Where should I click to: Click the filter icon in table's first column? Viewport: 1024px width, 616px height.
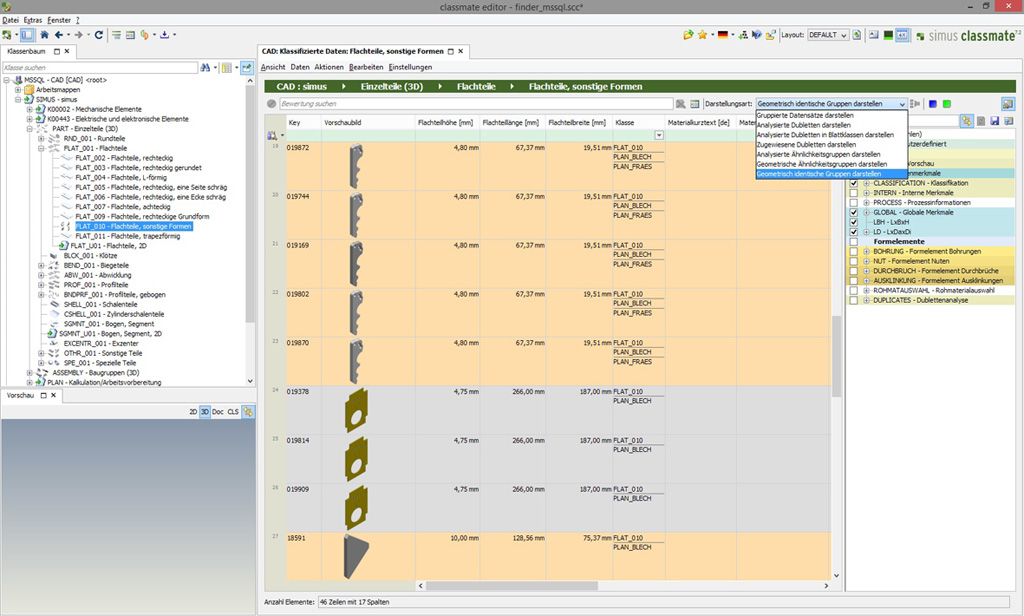272,135
